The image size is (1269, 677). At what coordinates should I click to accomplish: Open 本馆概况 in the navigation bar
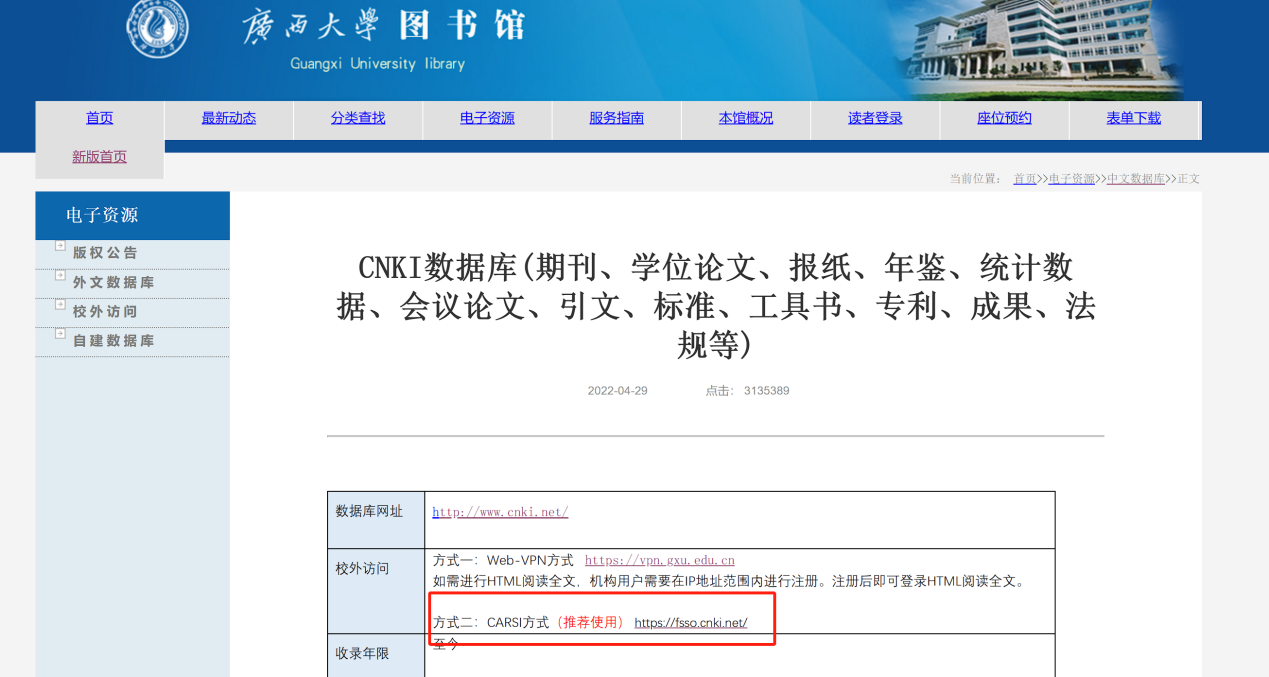point(746,118)
